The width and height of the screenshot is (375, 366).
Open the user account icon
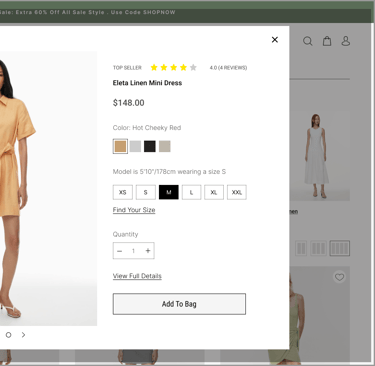click(x=346, y=41)
